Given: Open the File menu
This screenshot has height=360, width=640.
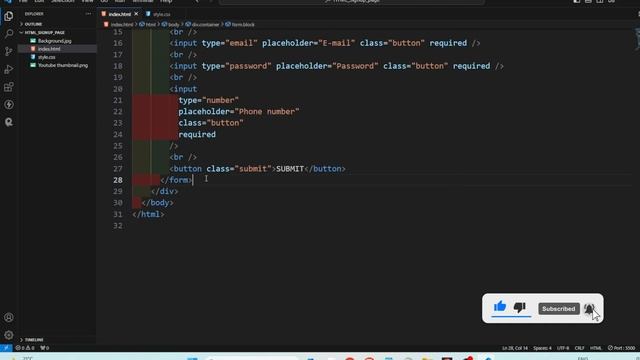Looking at the screenshot, I should (23, 1).
